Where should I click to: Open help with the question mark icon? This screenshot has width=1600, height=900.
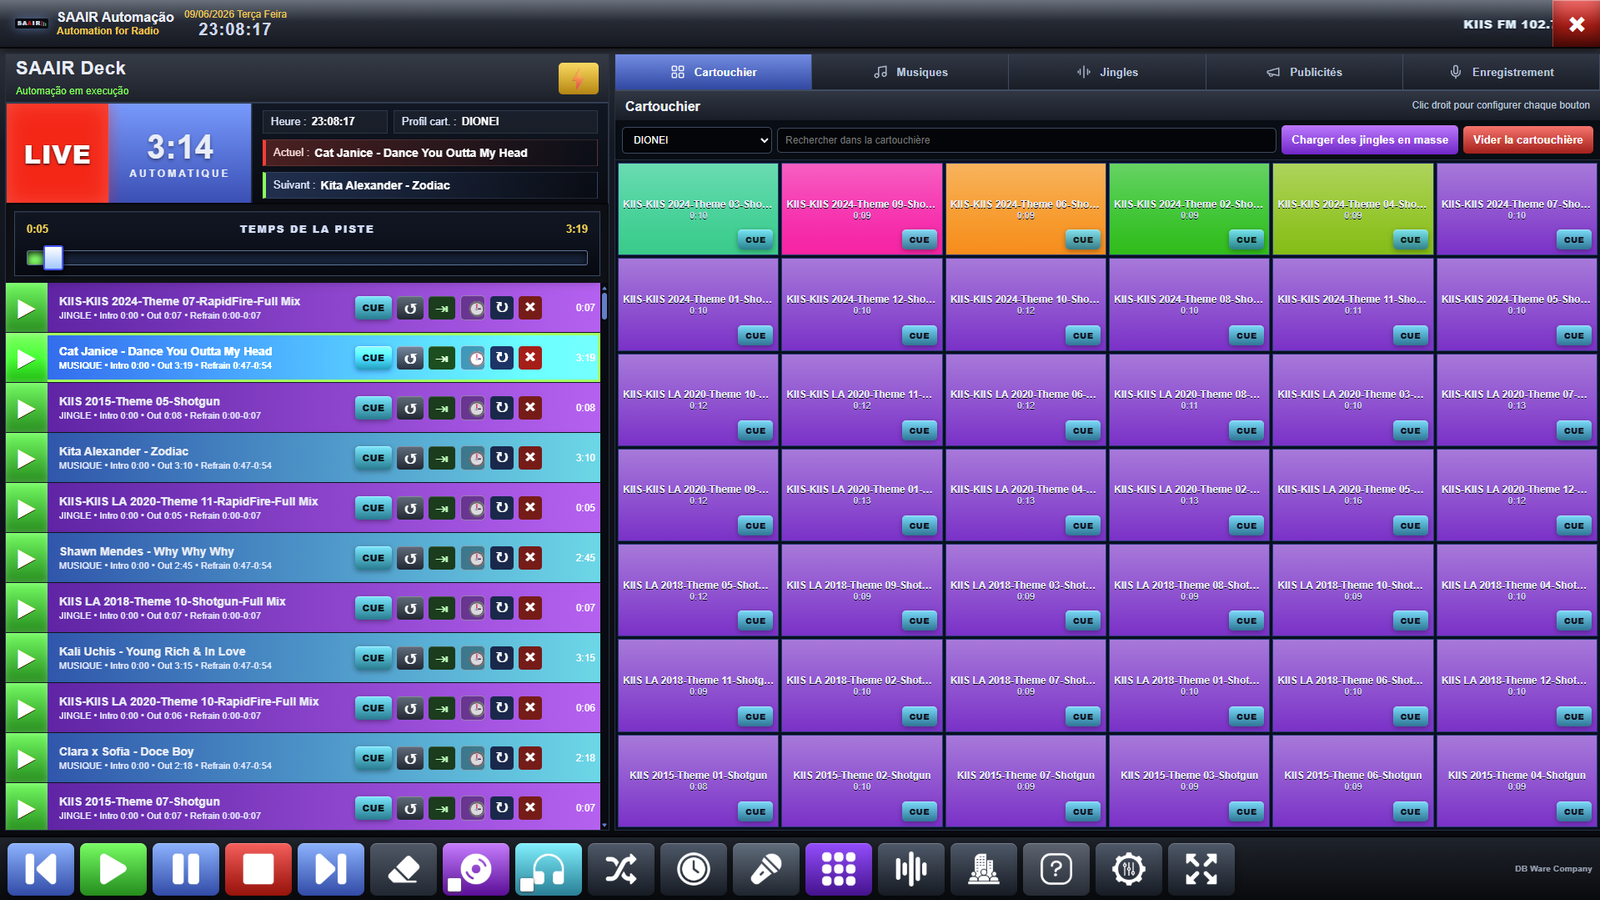coord(1056,869)
